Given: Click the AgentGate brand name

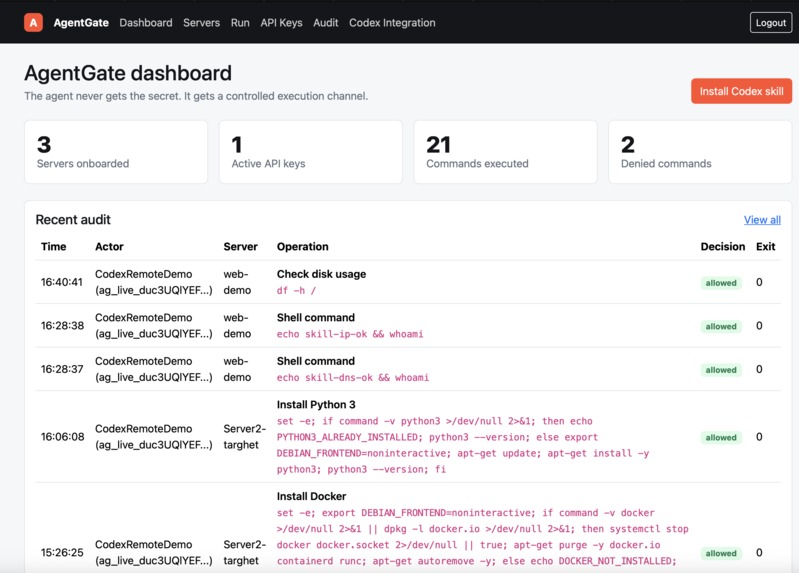Looking at the screenshot, I should pyautogui.click(x=81, y=23).
